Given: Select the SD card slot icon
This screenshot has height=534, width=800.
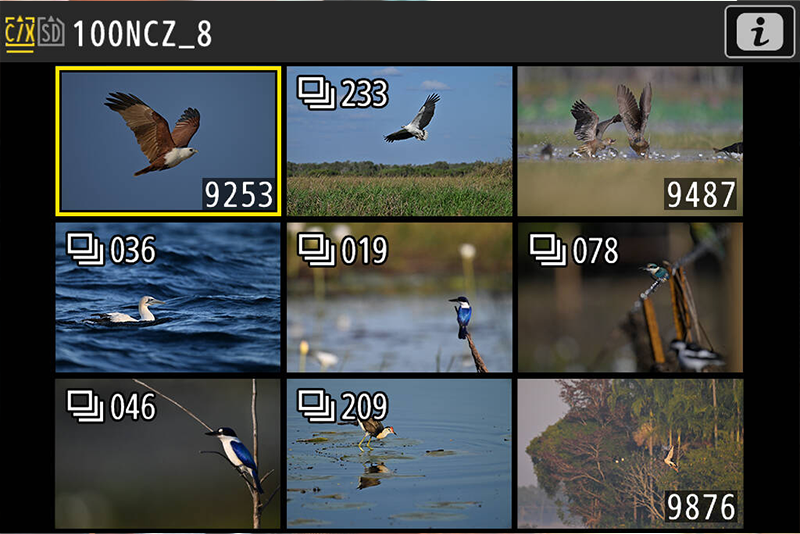Looking at the screenshot, I should click(x=51, y=32).
